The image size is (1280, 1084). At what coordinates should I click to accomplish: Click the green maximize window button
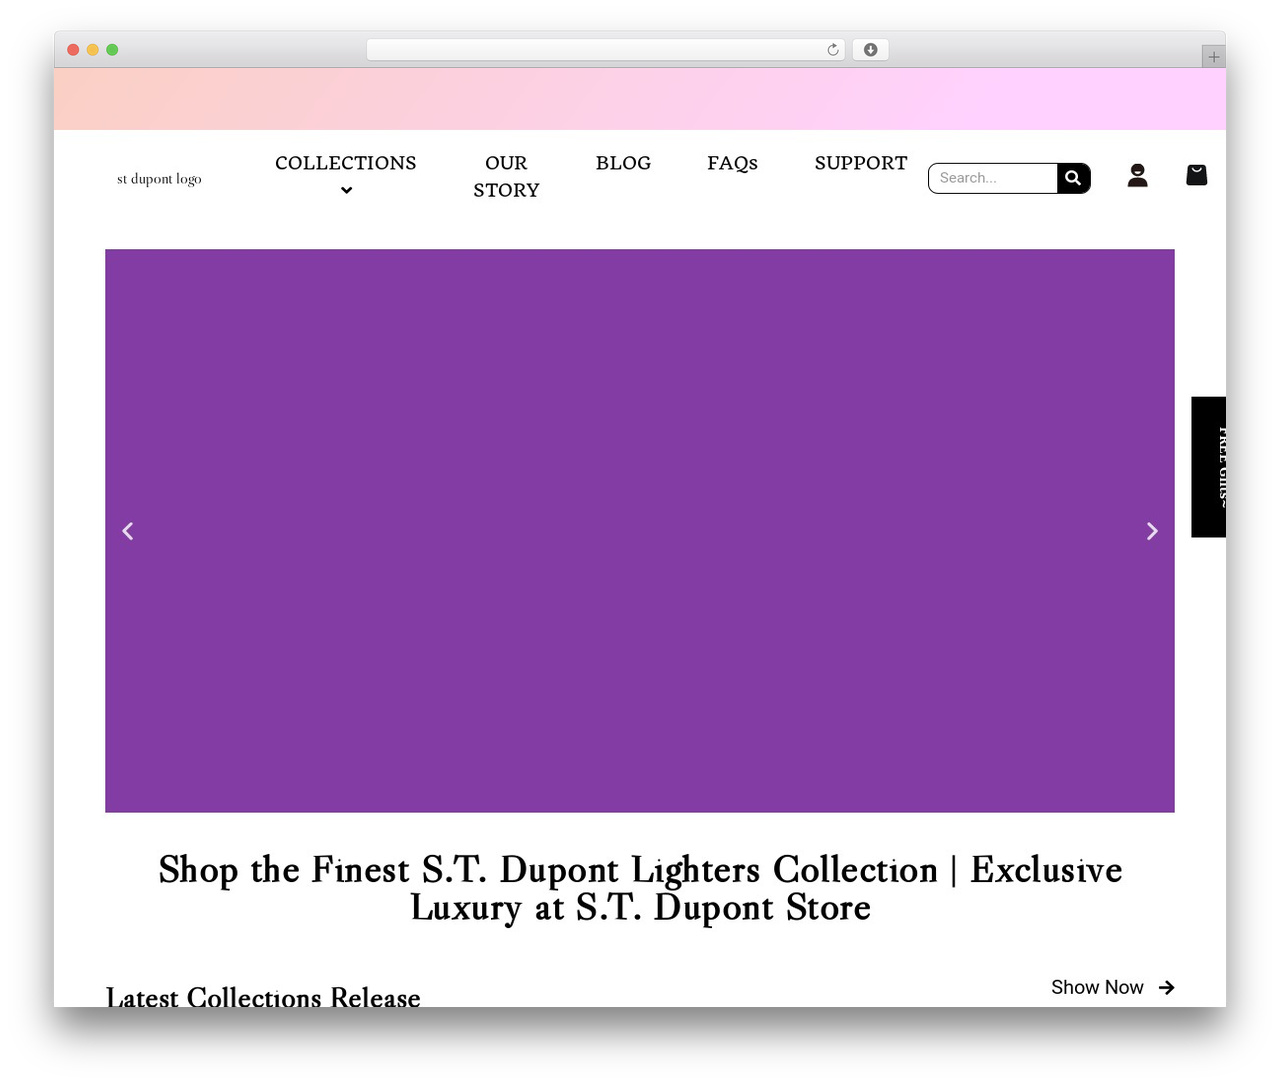[x=112, y=50]
